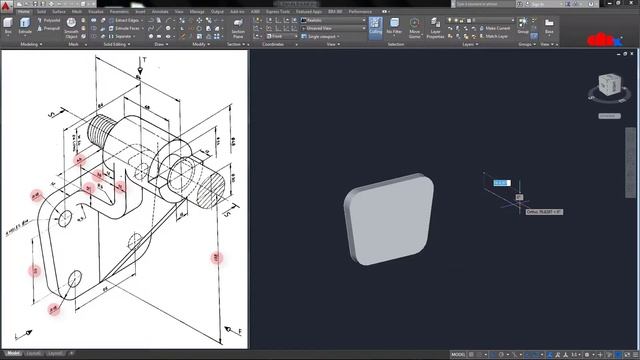The height and width of the screenshot is (360, 640).
Task: Click the No Filter selection tool
Action: point(394,27)
